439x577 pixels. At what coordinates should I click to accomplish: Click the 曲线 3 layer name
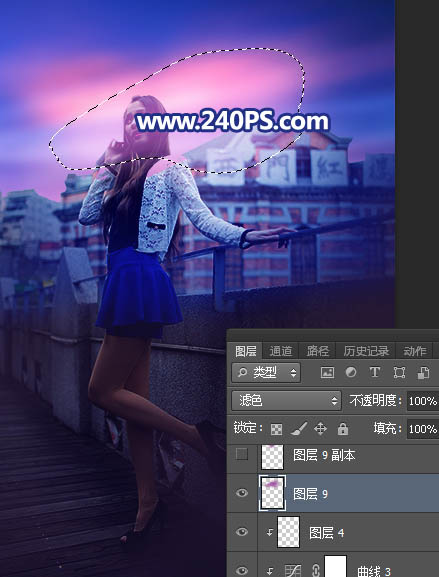pyautogui.click(x=374, y=571)
